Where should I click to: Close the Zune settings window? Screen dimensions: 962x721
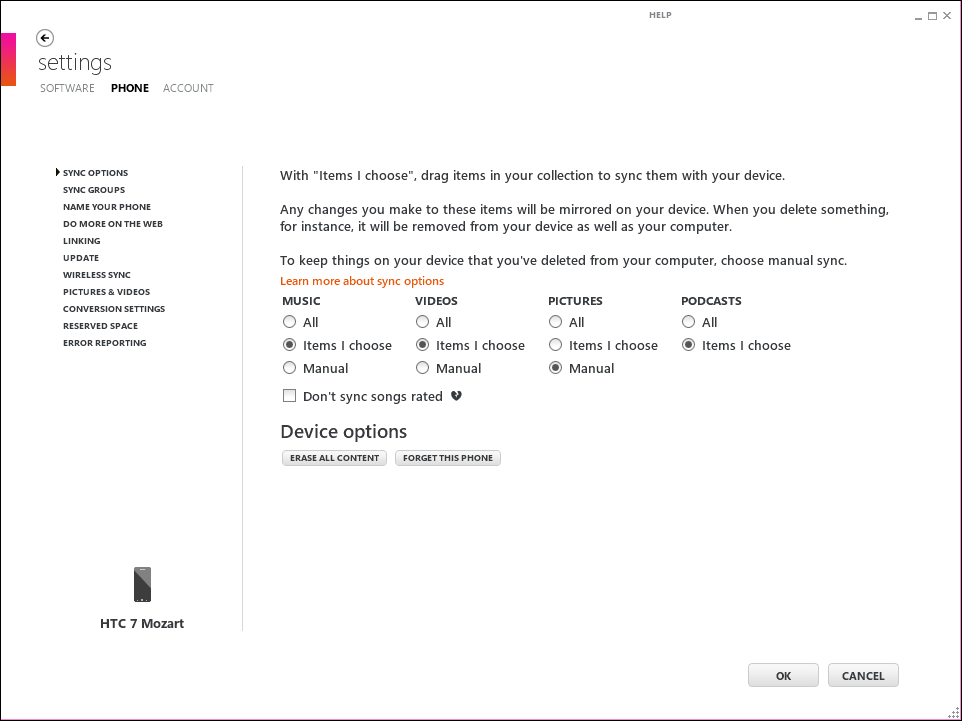tap(947, 16)
